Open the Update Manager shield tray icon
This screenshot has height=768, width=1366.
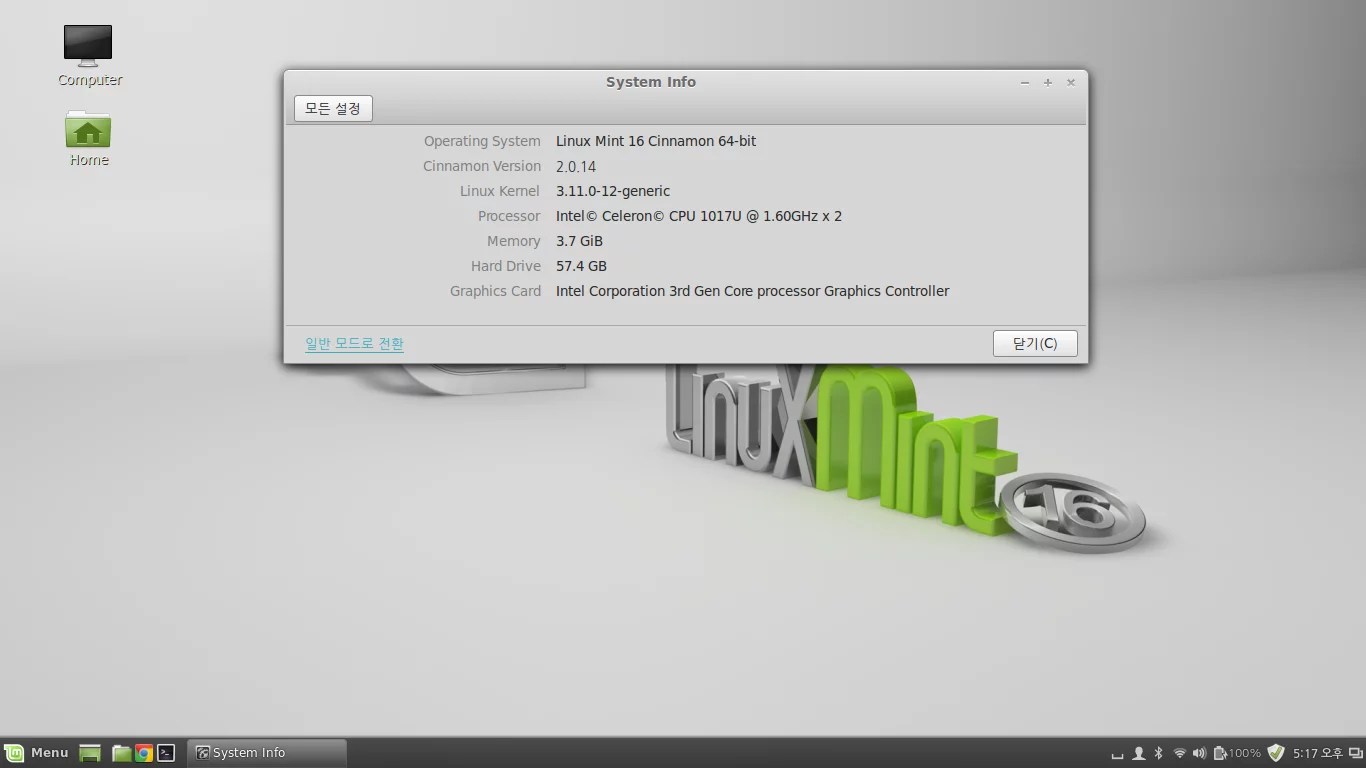pyautogui.click(x=1275, y=752)
